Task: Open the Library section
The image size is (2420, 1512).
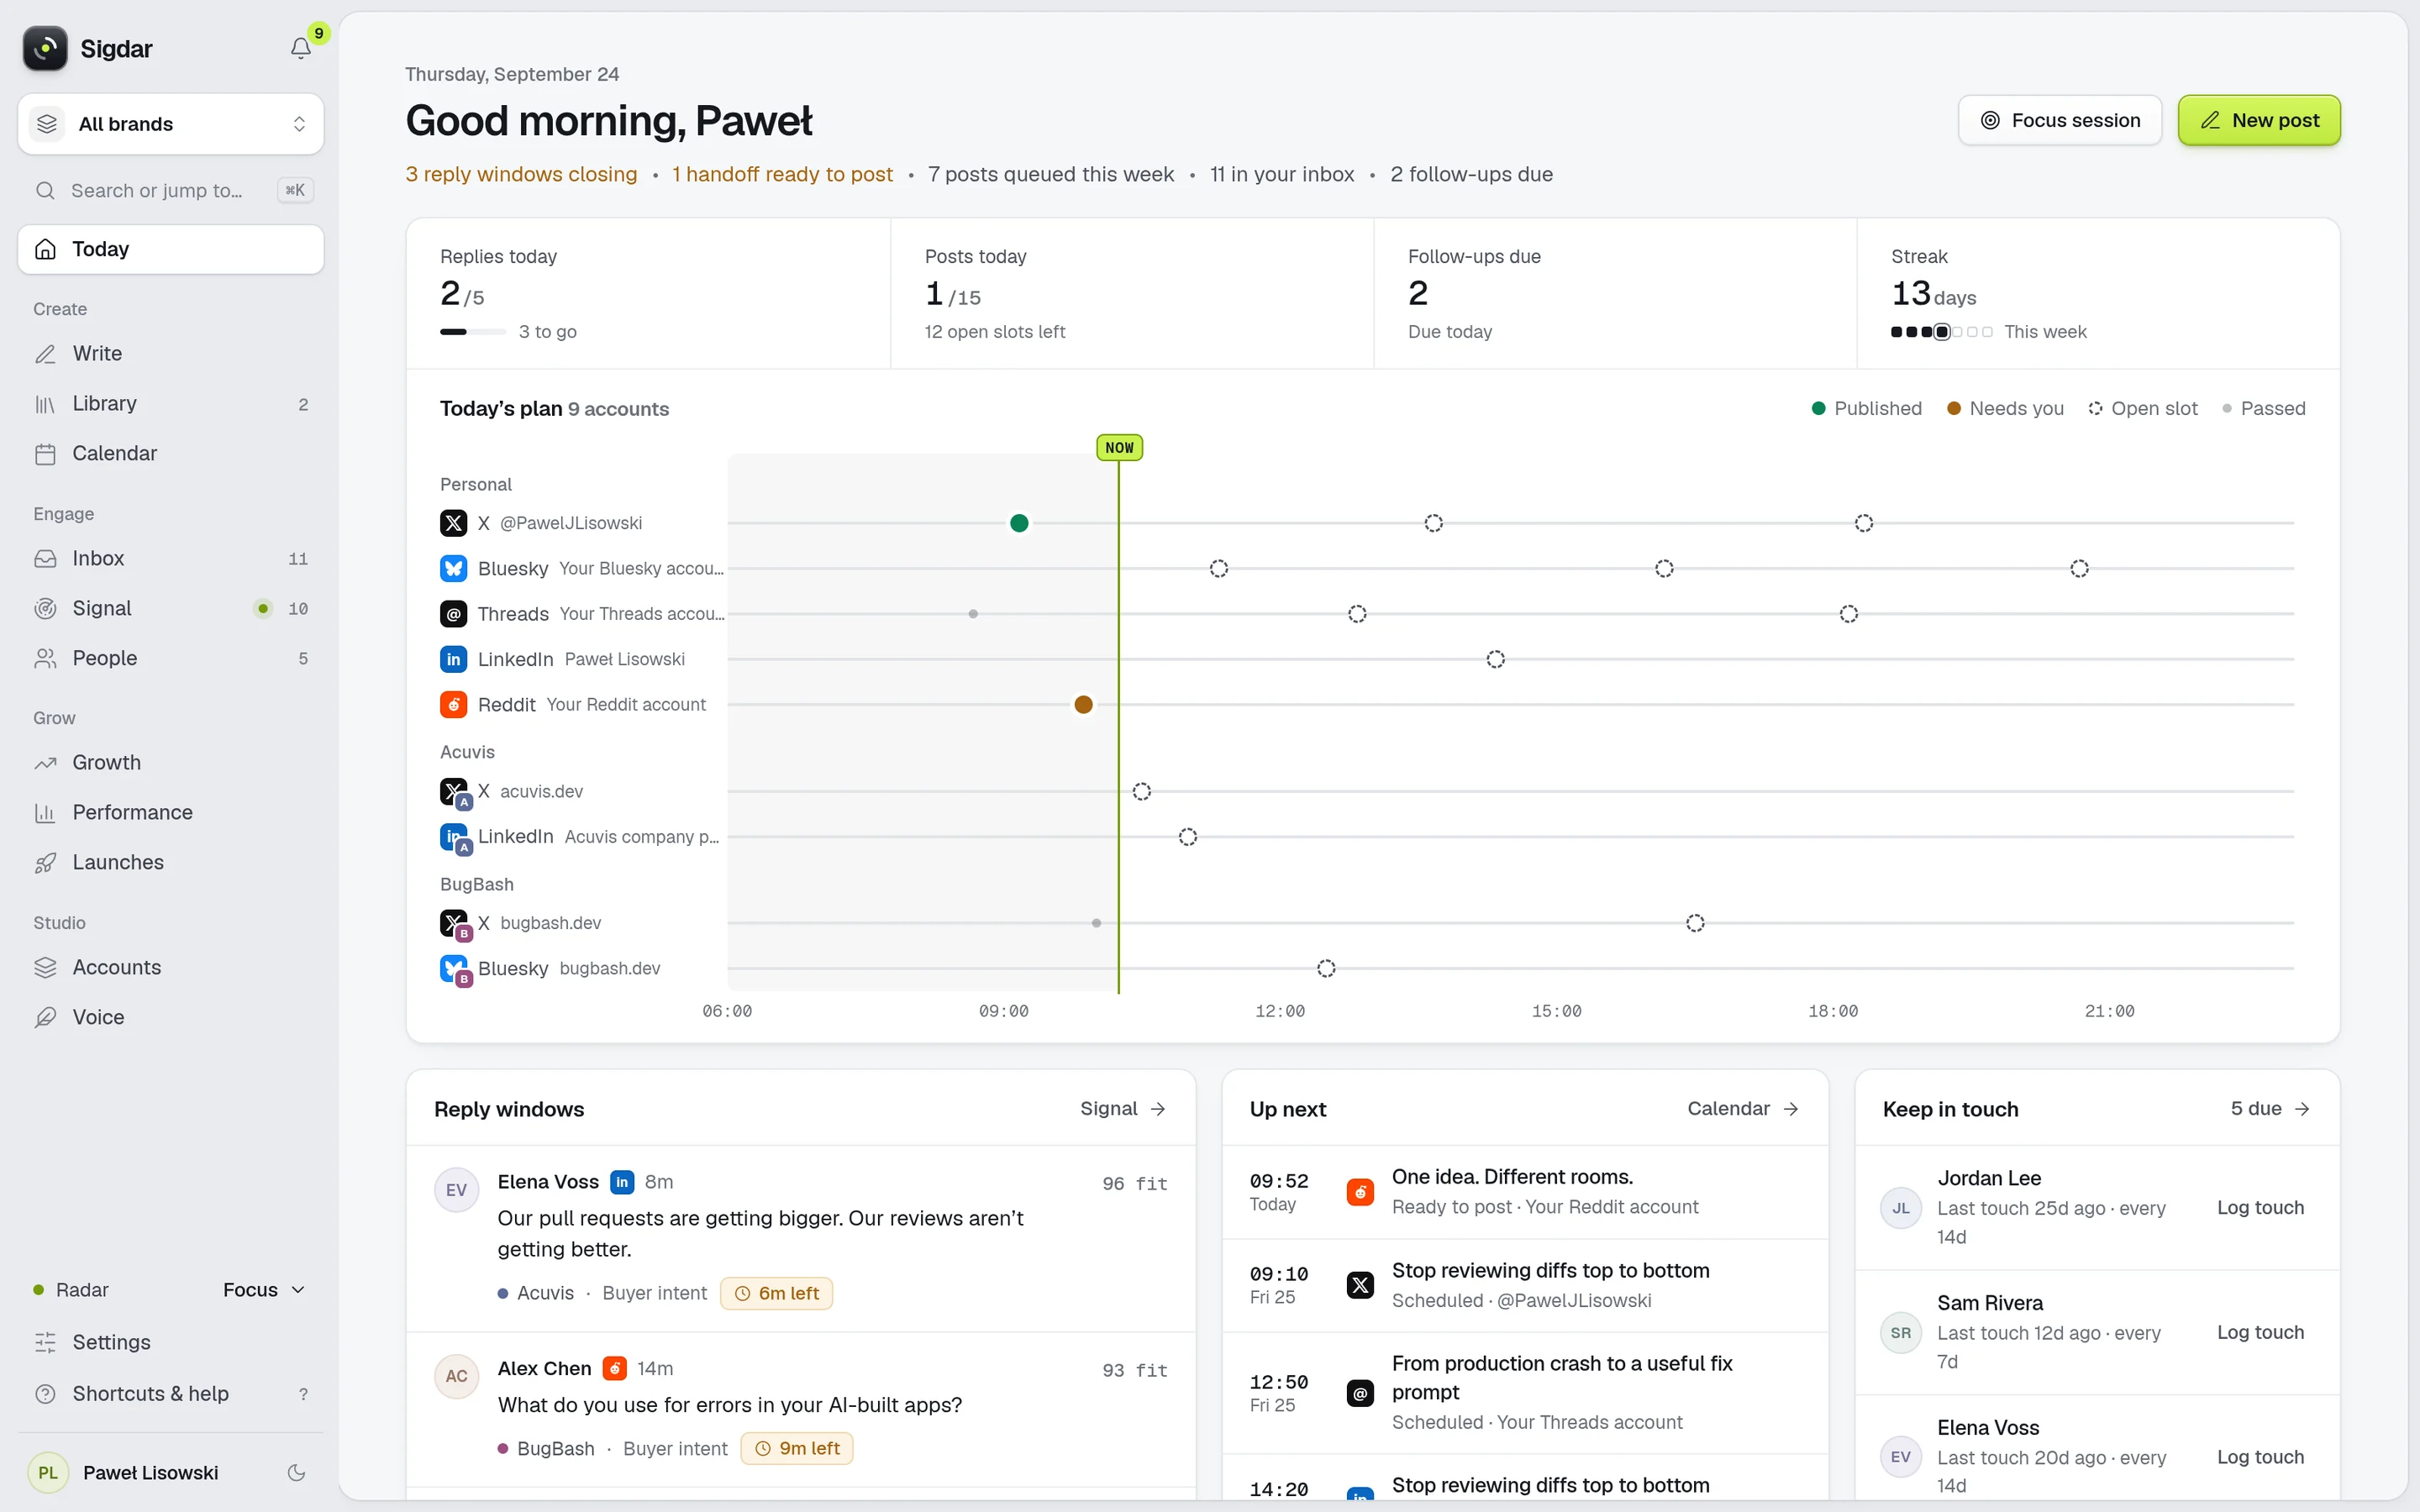Action: (x=171, y=404)
